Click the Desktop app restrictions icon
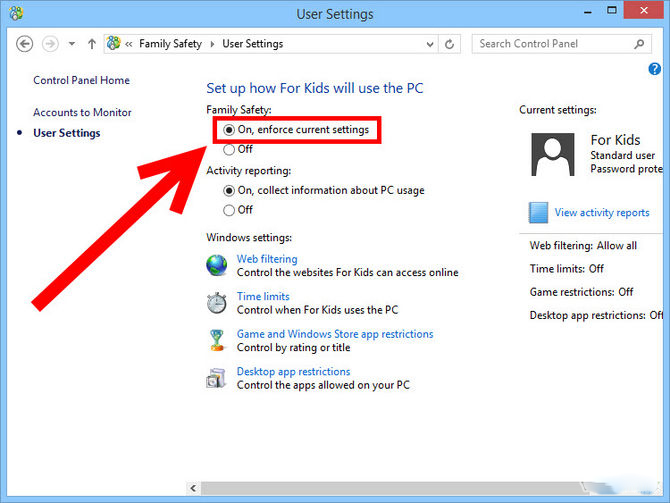The width and height of the screenshot is (670, 503). coord(216,378)
